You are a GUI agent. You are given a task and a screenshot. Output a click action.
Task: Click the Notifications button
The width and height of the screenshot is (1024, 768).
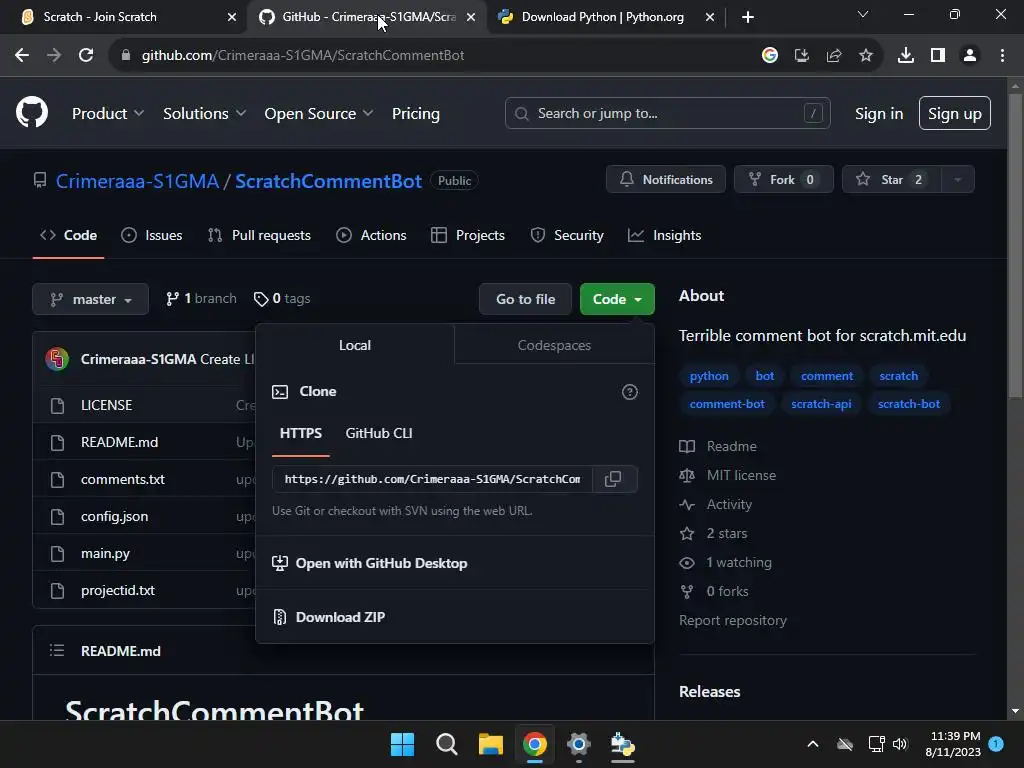pos(665,180)
